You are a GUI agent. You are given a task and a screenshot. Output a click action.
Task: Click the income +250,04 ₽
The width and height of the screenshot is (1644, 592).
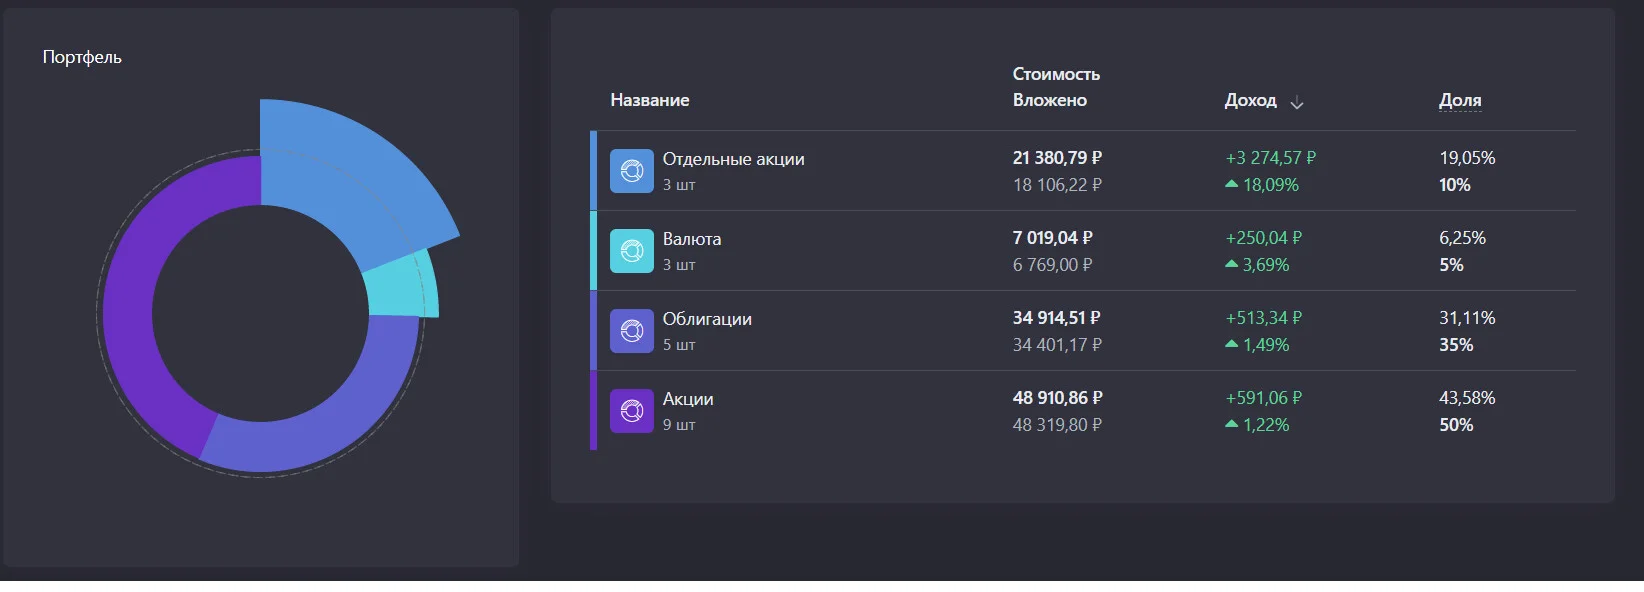tap(1264, 238)
